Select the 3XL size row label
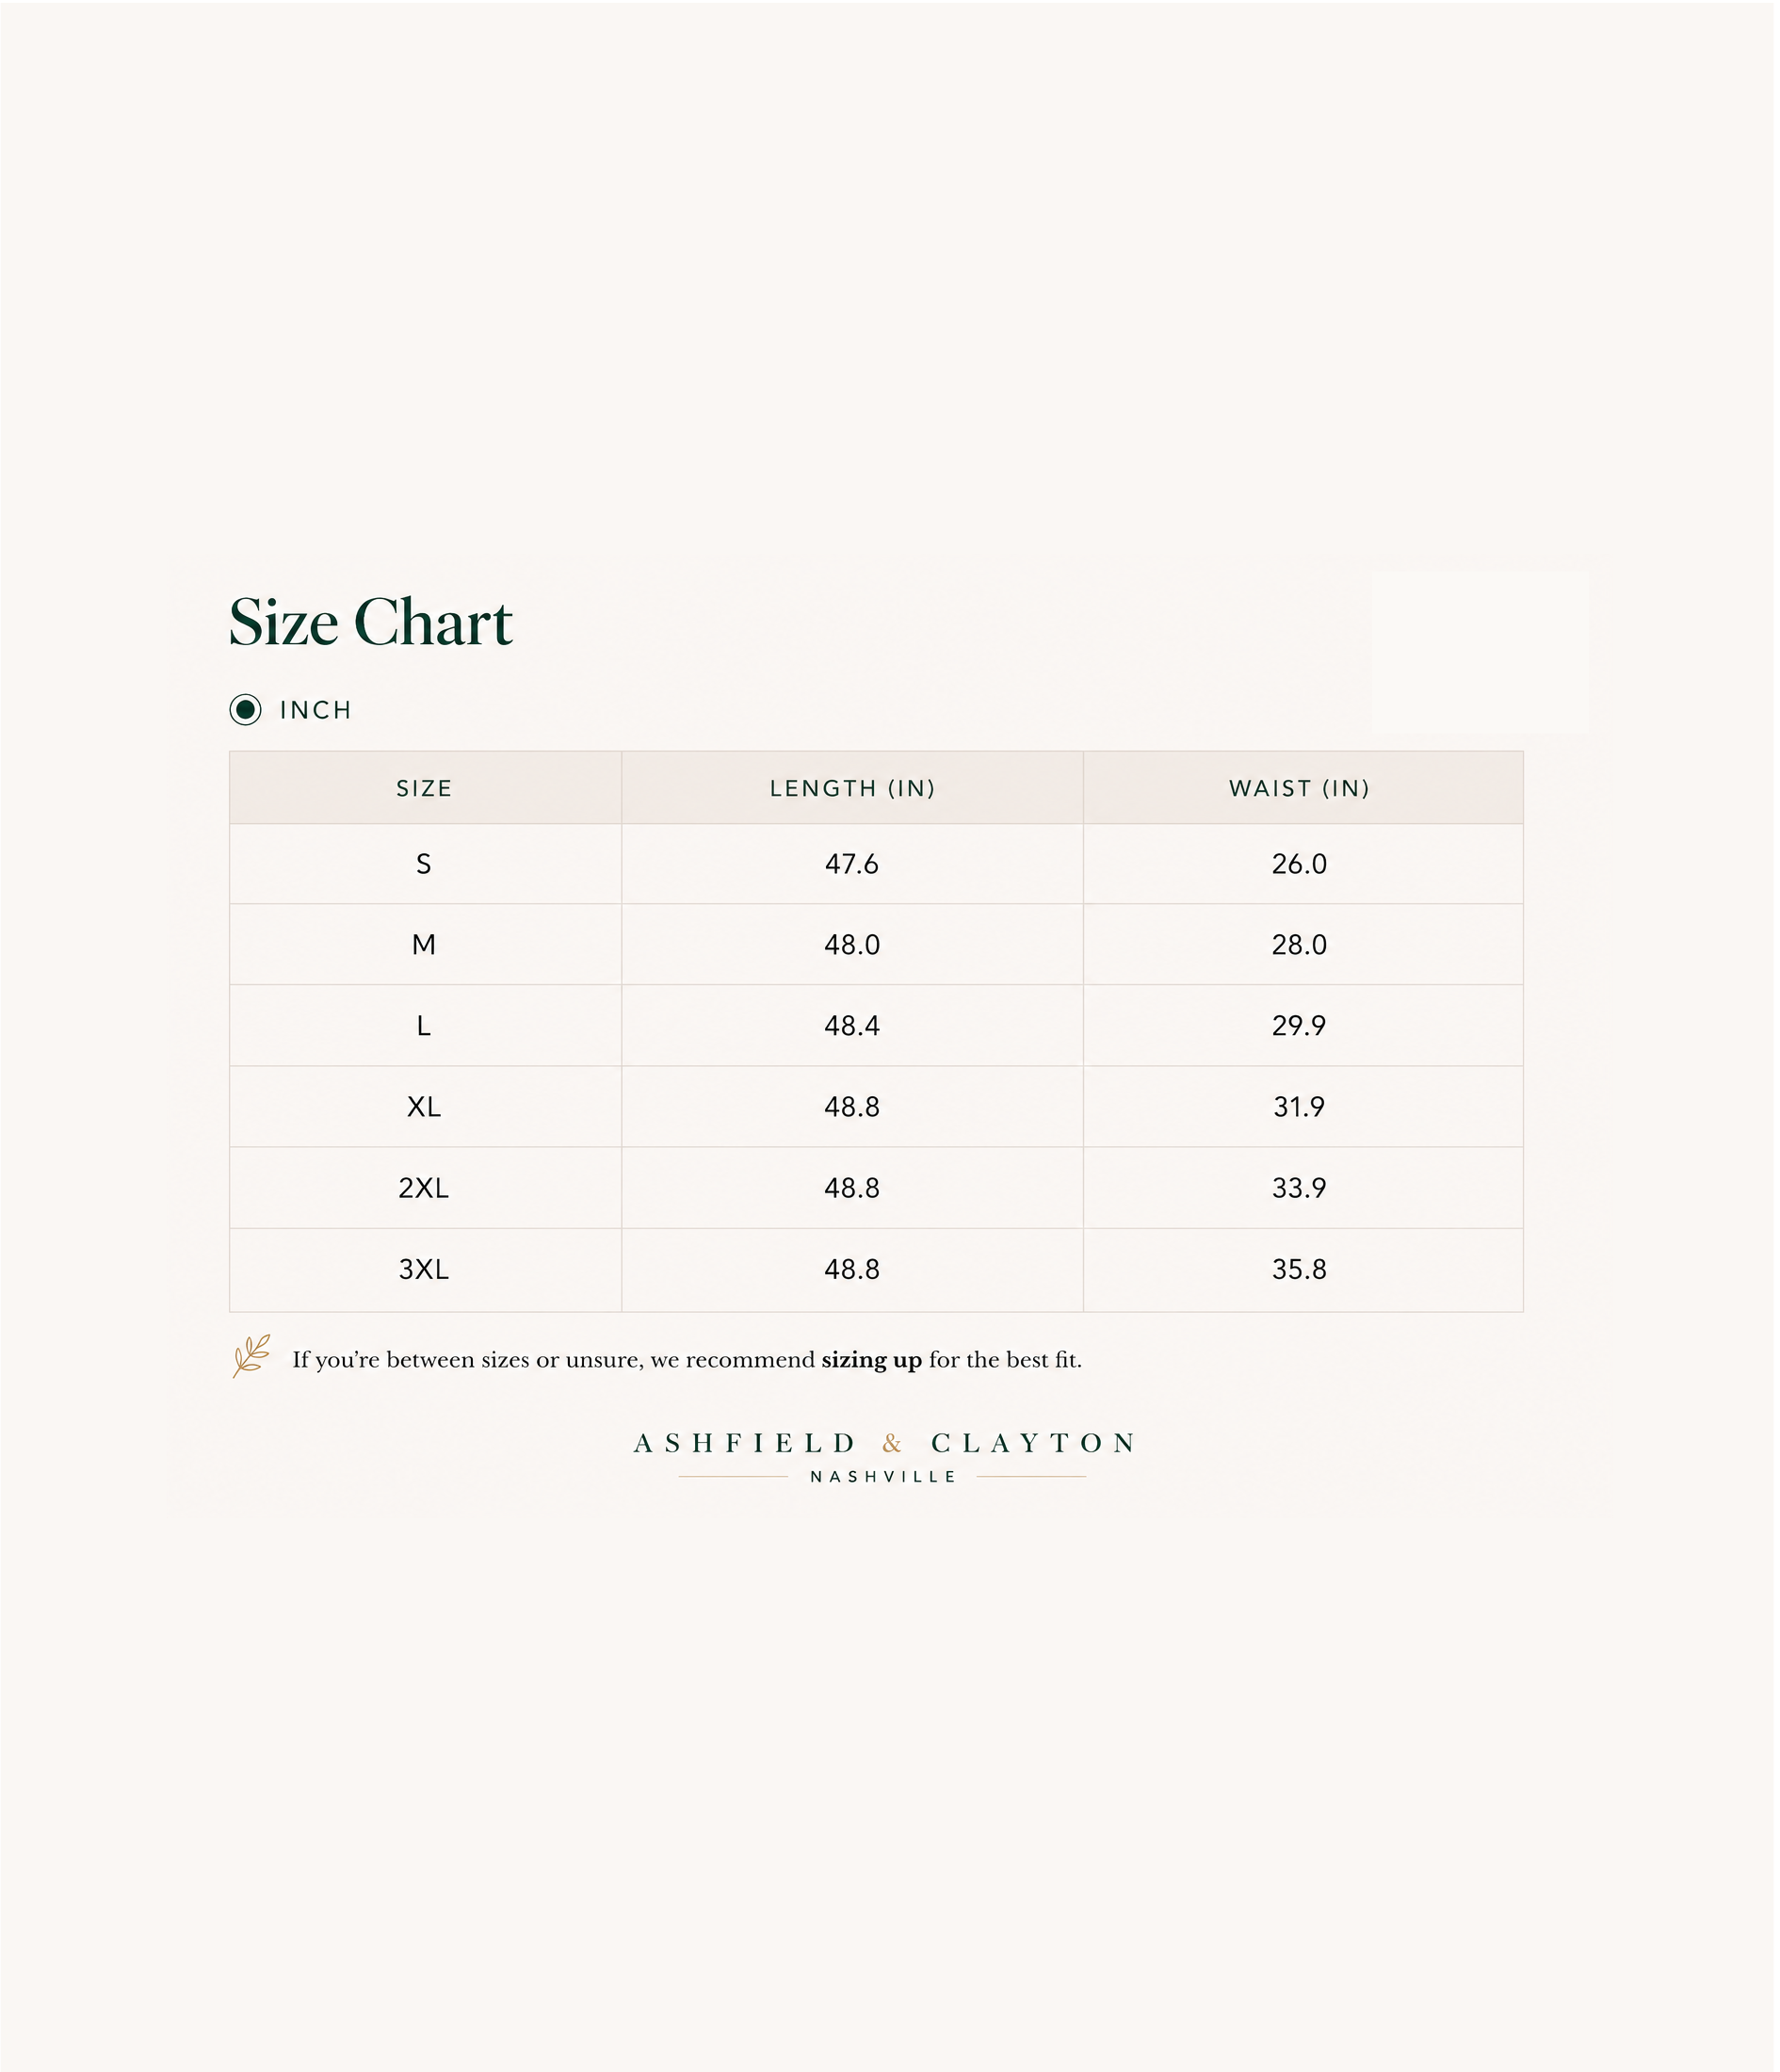The height and width of the screenshot is (2072, 1780). (424, 1270)
